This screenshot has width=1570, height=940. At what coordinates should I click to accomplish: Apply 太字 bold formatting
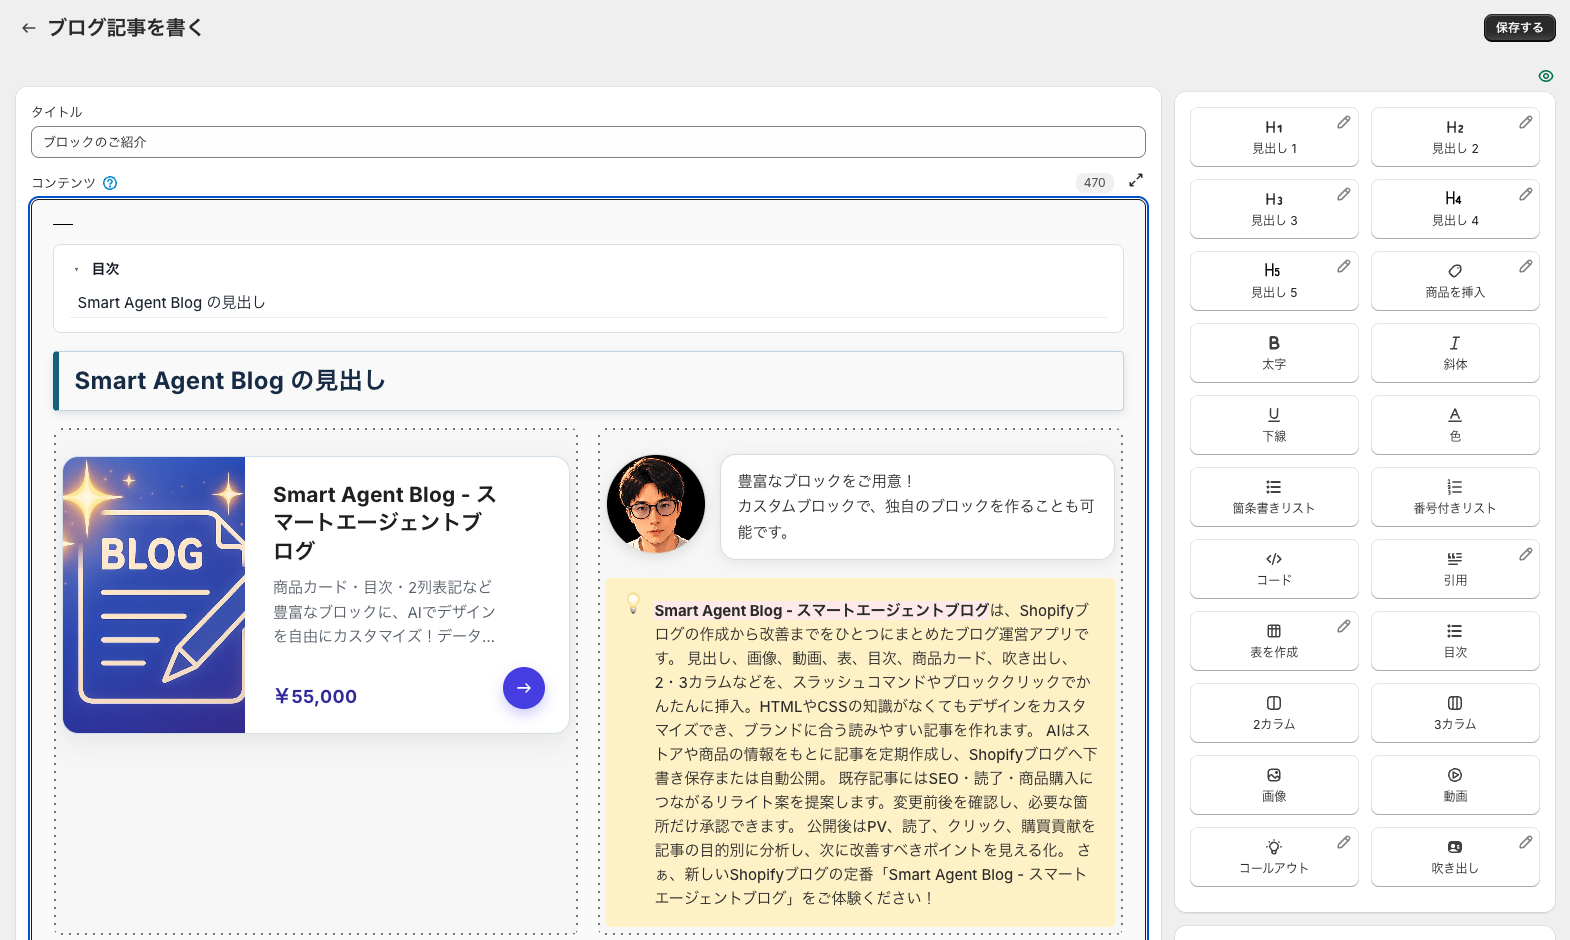tap(1274, 353)
